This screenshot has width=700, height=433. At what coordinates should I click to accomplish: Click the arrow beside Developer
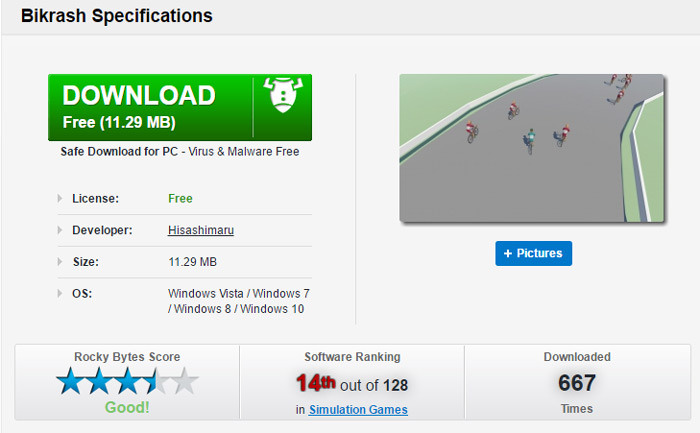pos(60,230)
